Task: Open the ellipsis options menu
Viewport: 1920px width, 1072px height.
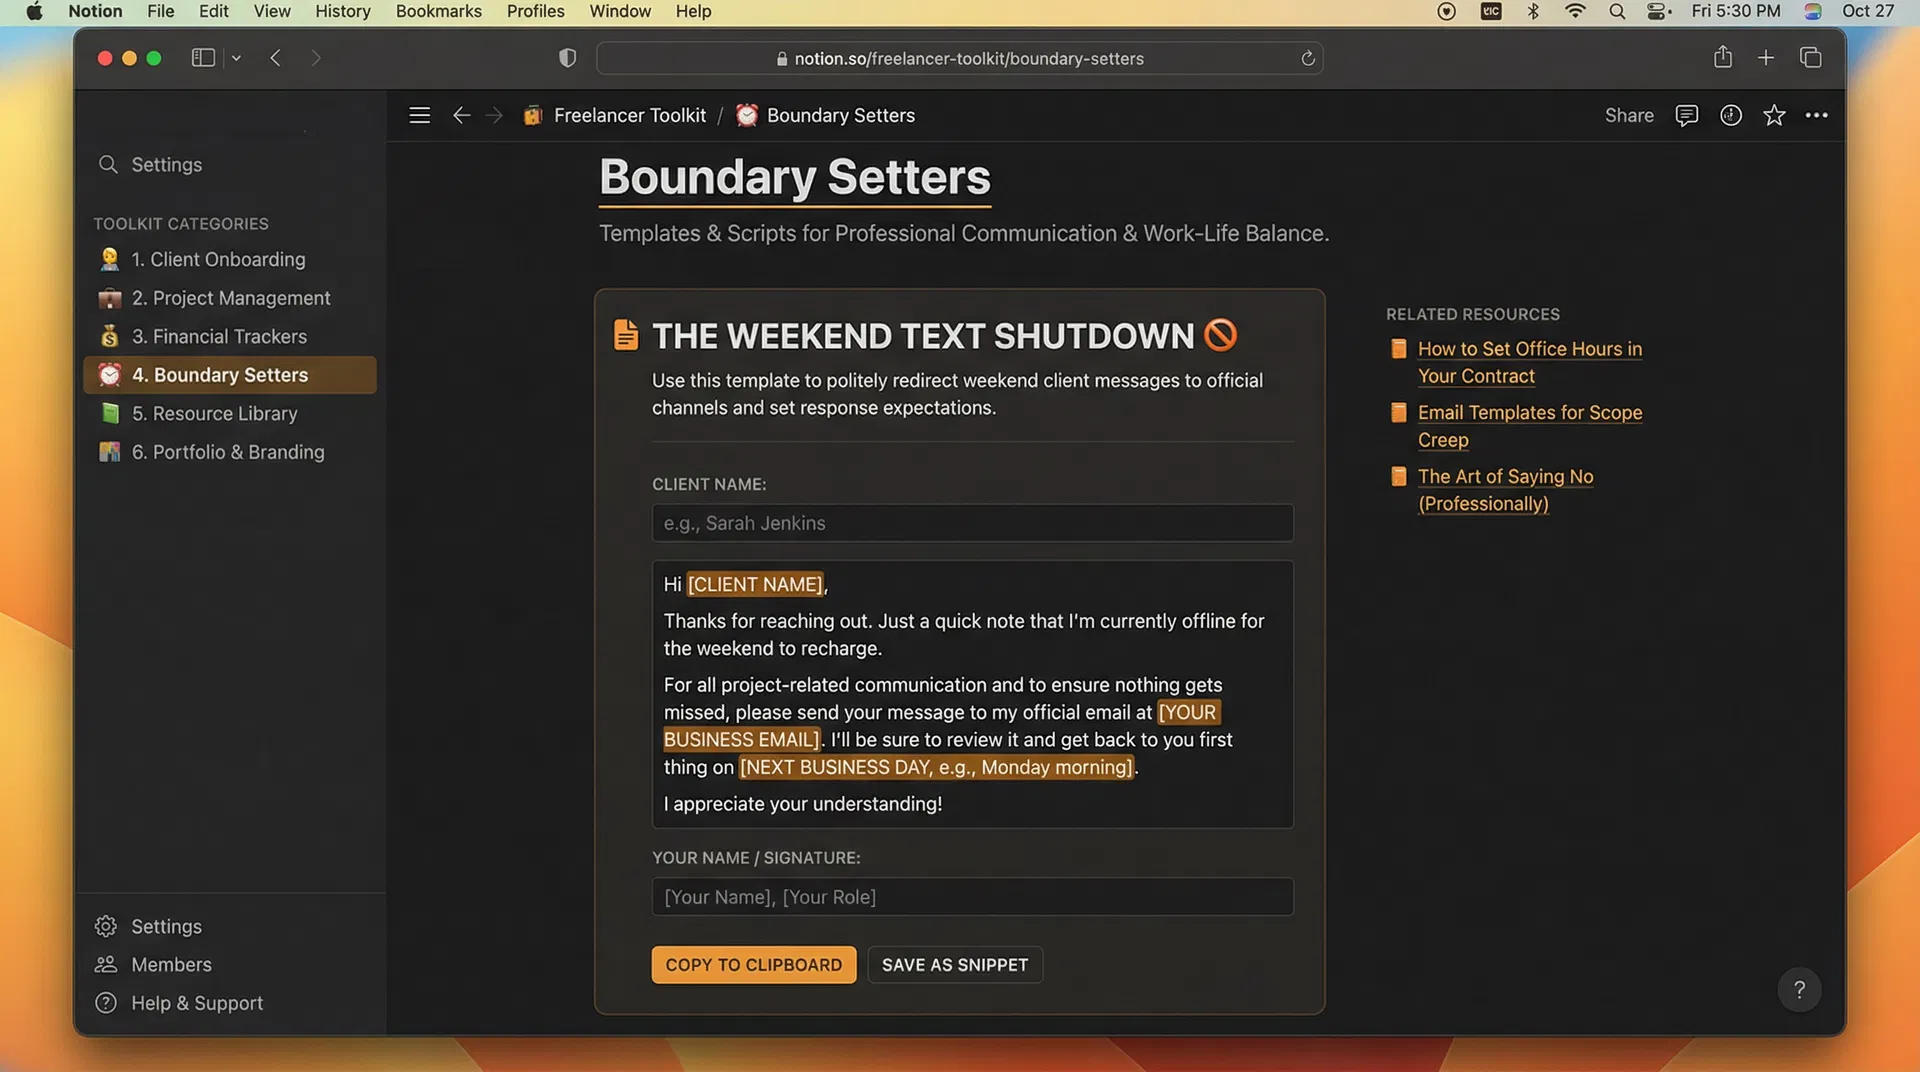Action: pyautogui.click(x=1817, y=115)
